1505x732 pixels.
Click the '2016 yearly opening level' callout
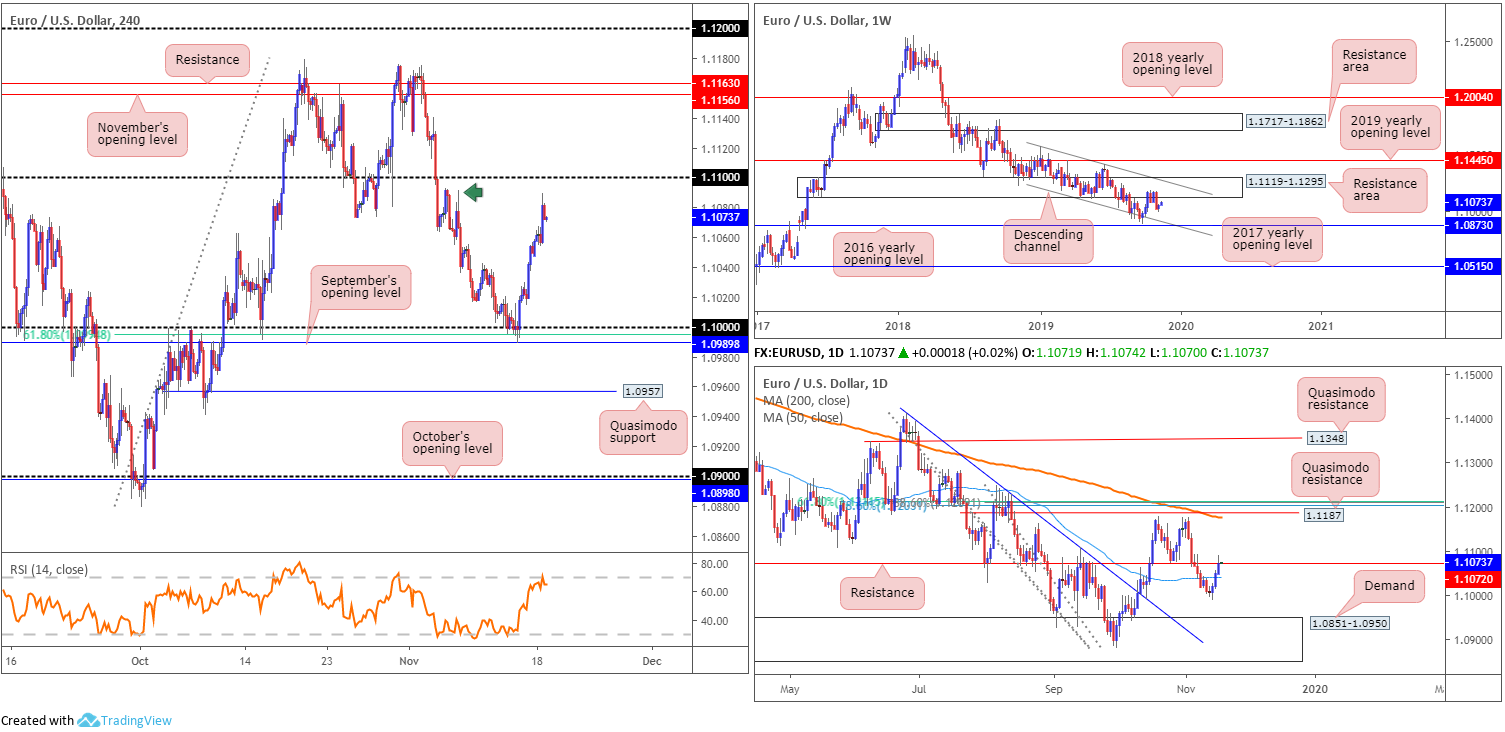(884, 254)
